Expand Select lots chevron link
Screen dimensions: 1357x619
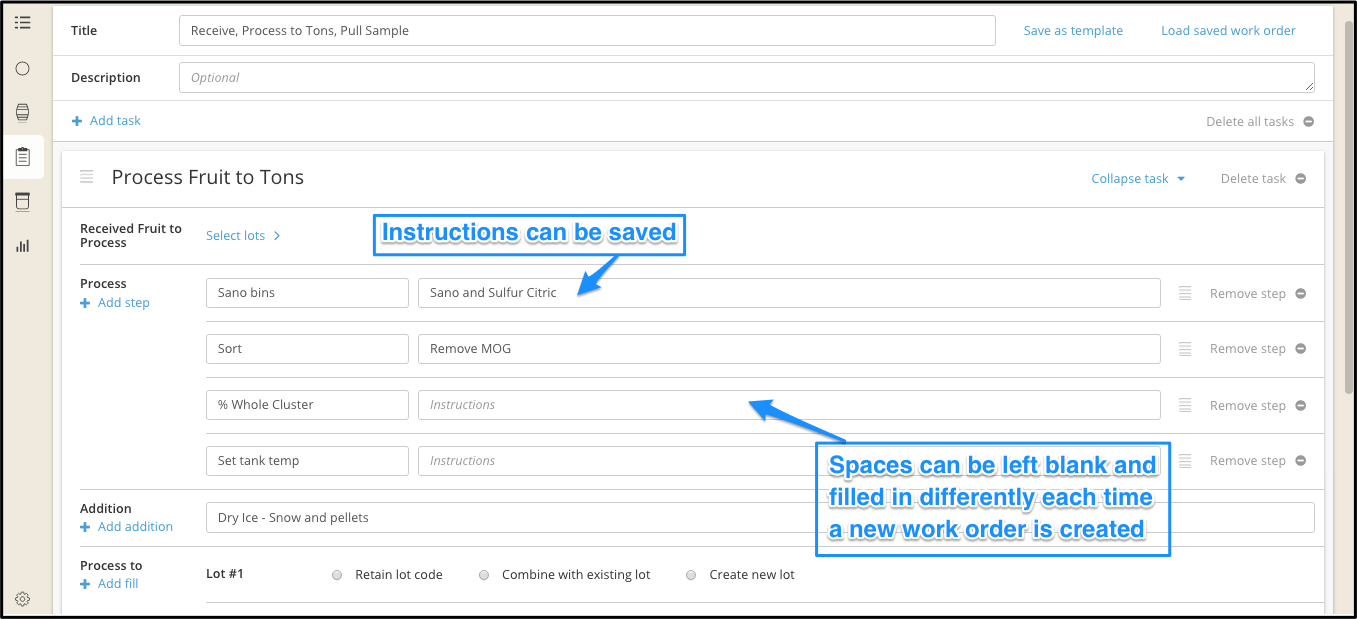click(x=243, y=236)
